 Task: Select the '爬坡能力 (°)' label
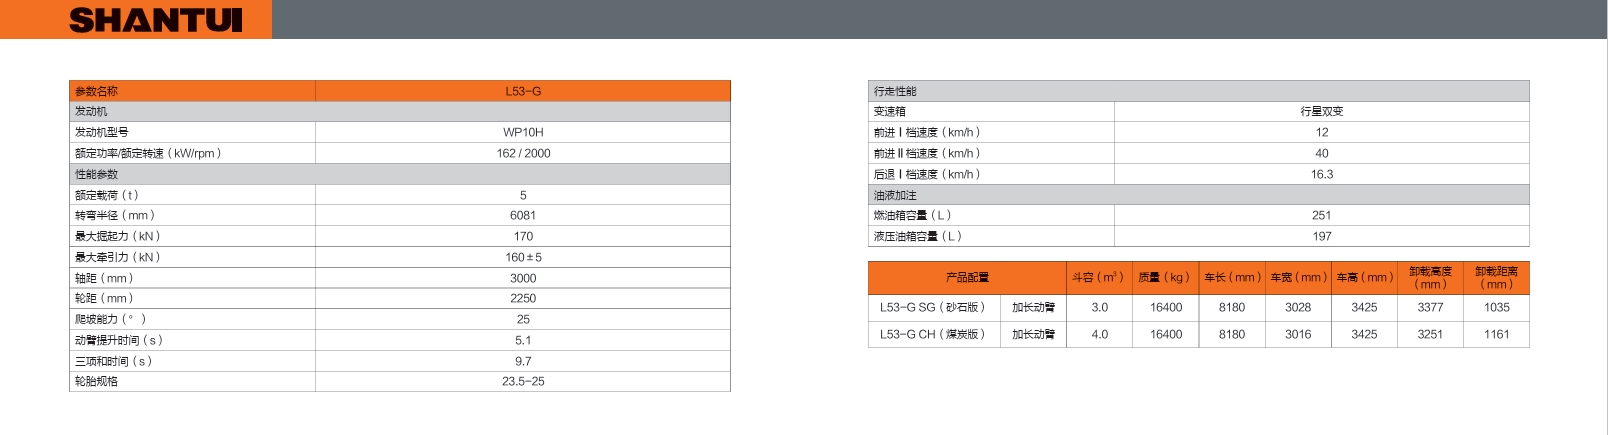click(111, 319)
